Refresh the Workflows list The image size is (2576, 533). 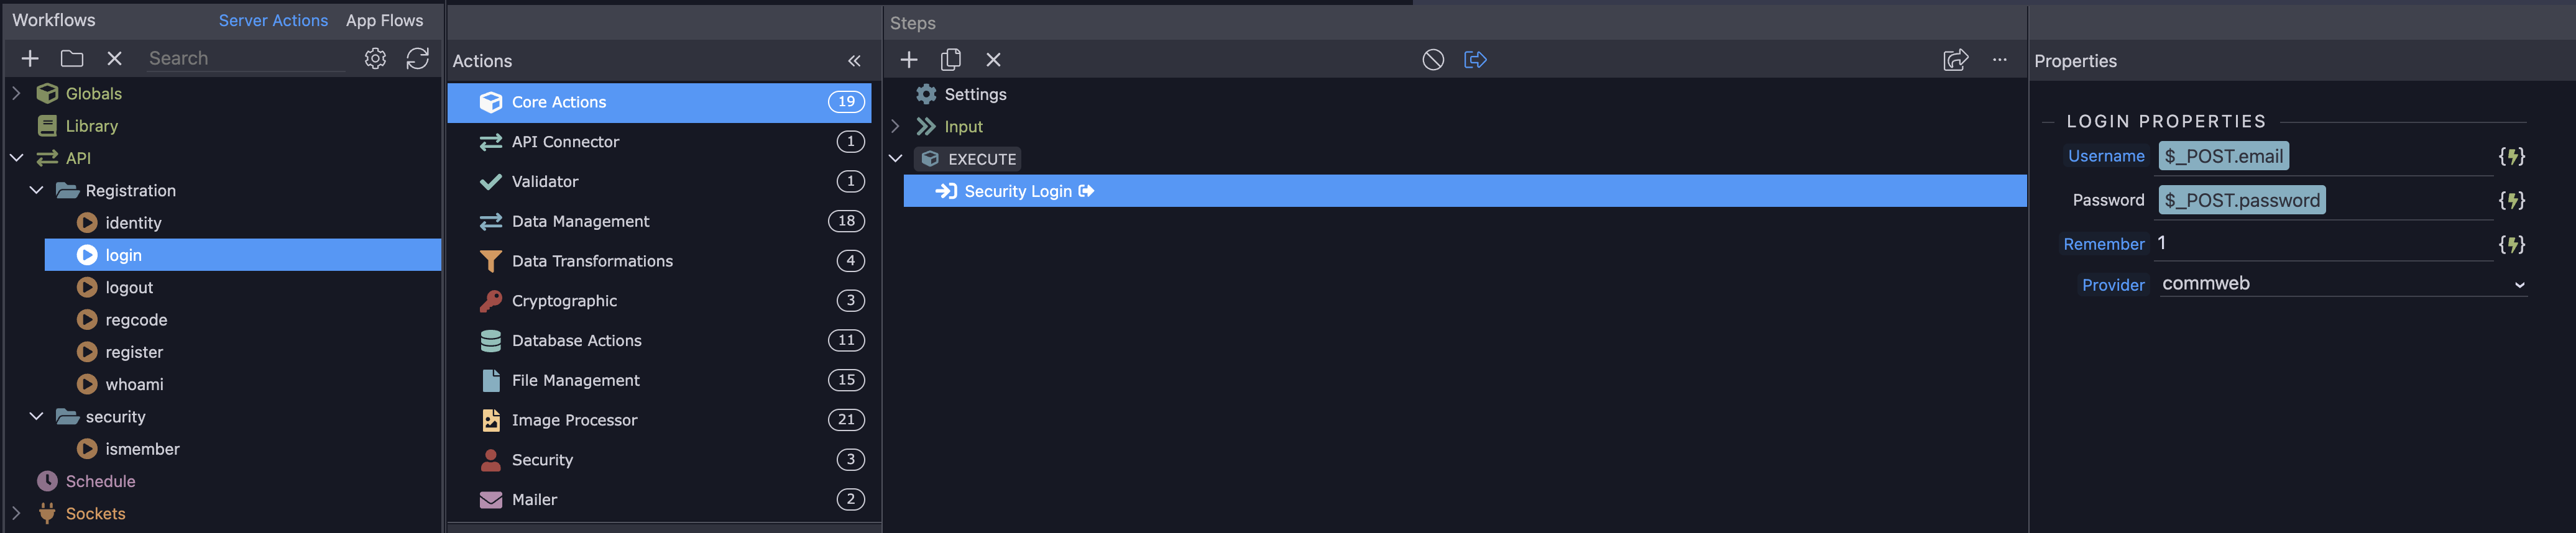(418, 59)
